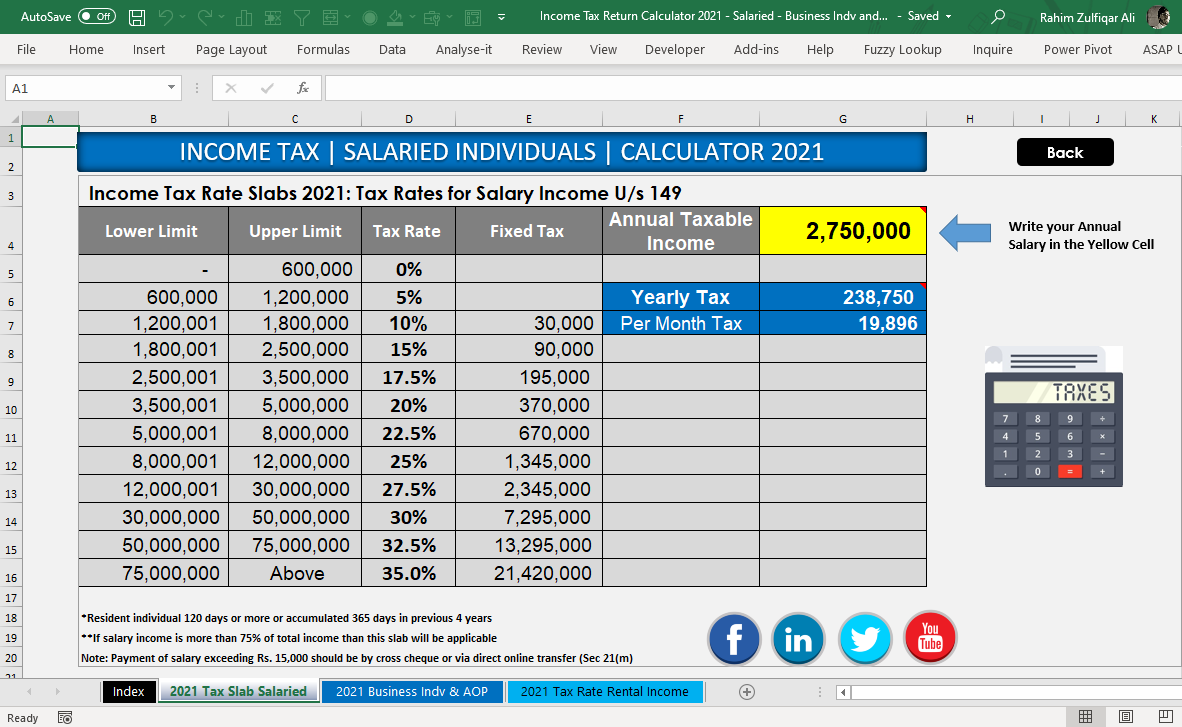This screenshot has height=727, width=1182.
Task: Click the Facebook icon
Action: [x=733, y=639]
